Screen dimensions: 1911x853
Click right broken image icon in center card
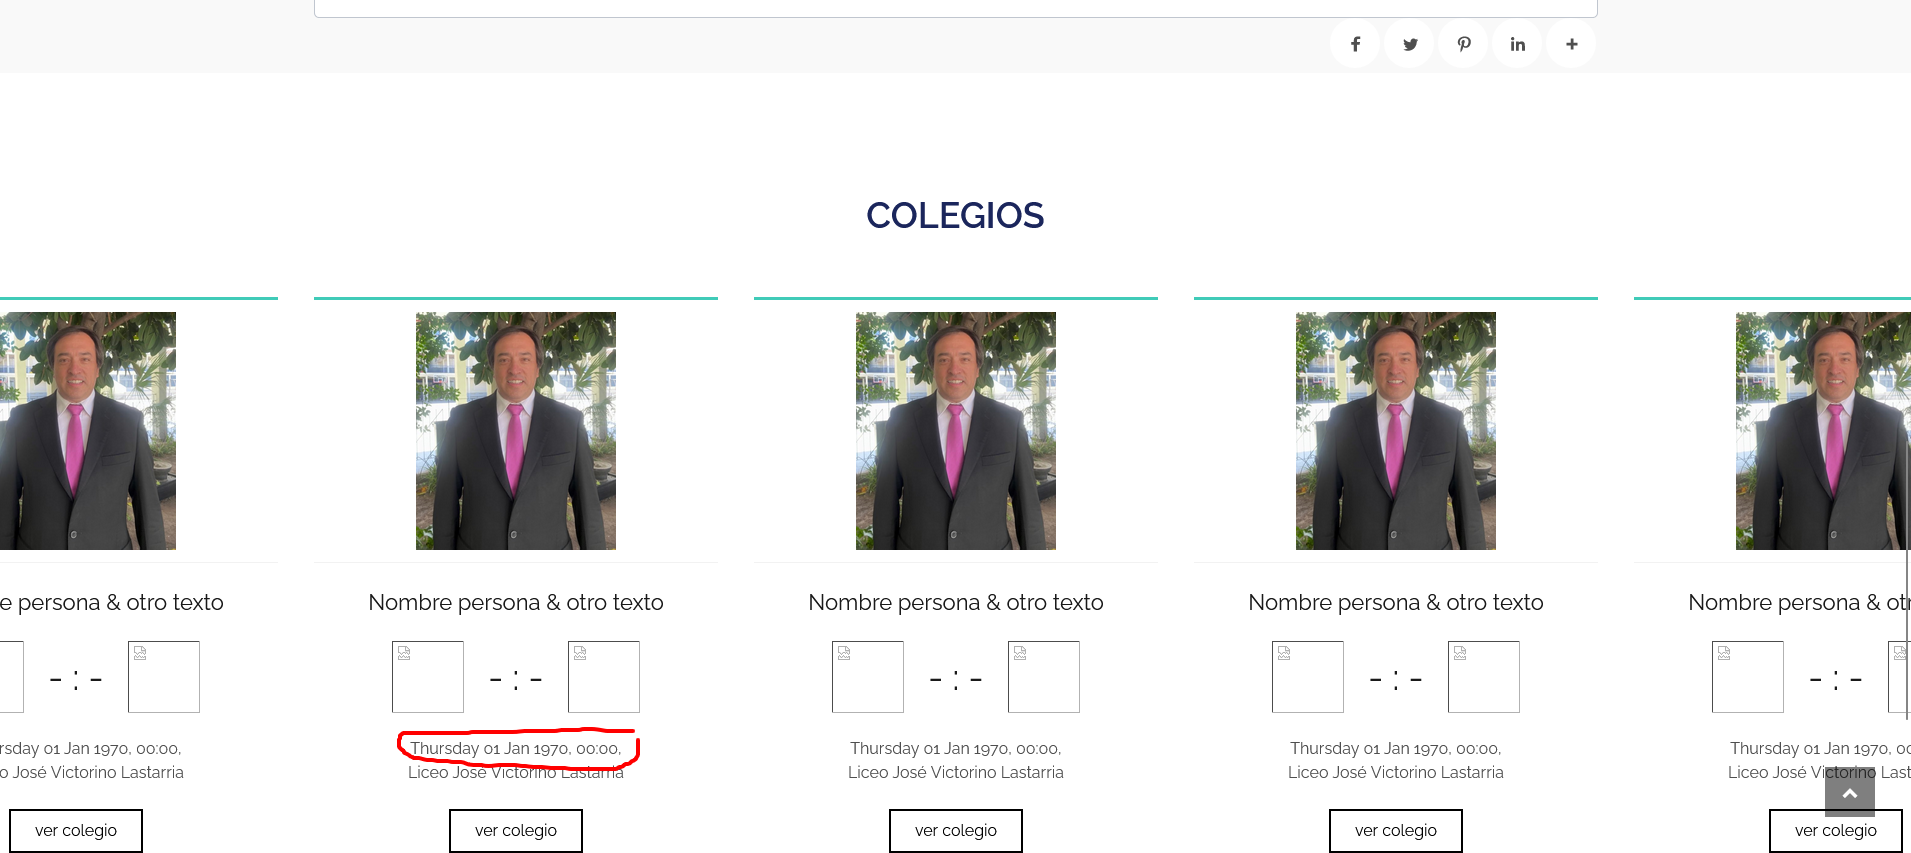pos(1044,677)
